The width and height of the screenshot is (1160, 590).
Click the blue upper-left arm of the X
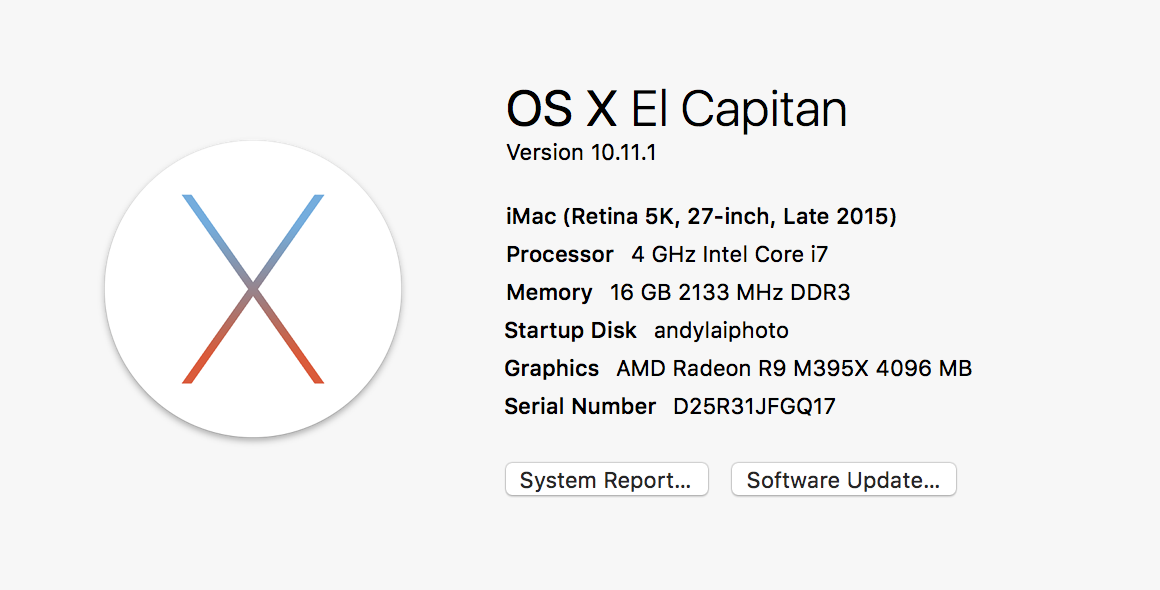pos(216,238)
